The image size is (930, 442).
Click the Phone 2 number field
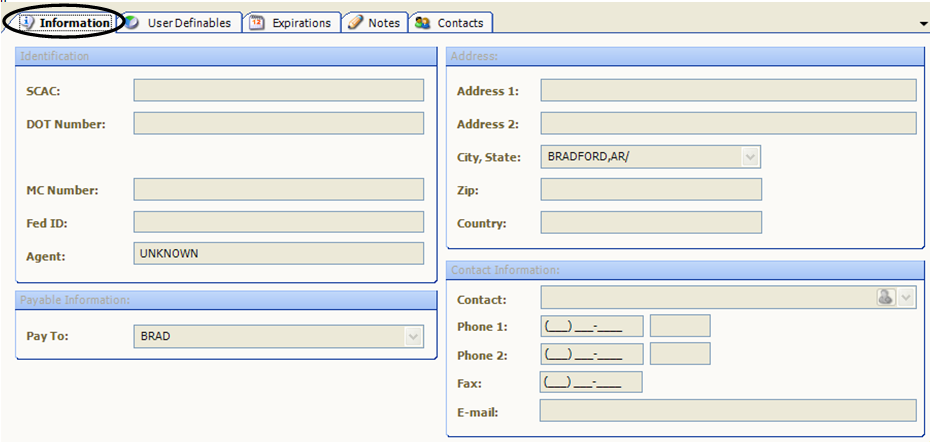592,354
